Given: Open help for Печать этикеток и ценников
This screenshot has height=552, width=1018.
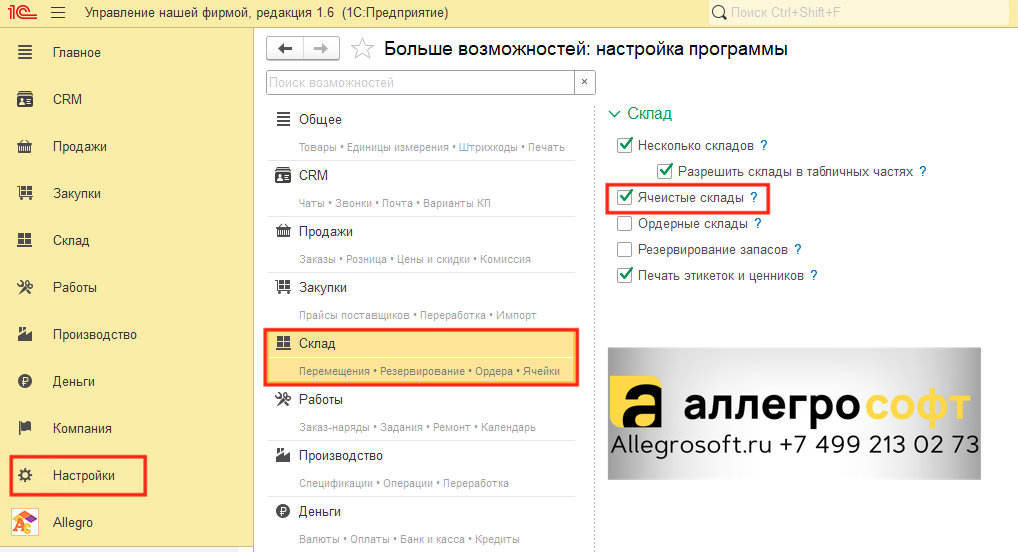Looking at the screenshot, I should coord(814,275).
